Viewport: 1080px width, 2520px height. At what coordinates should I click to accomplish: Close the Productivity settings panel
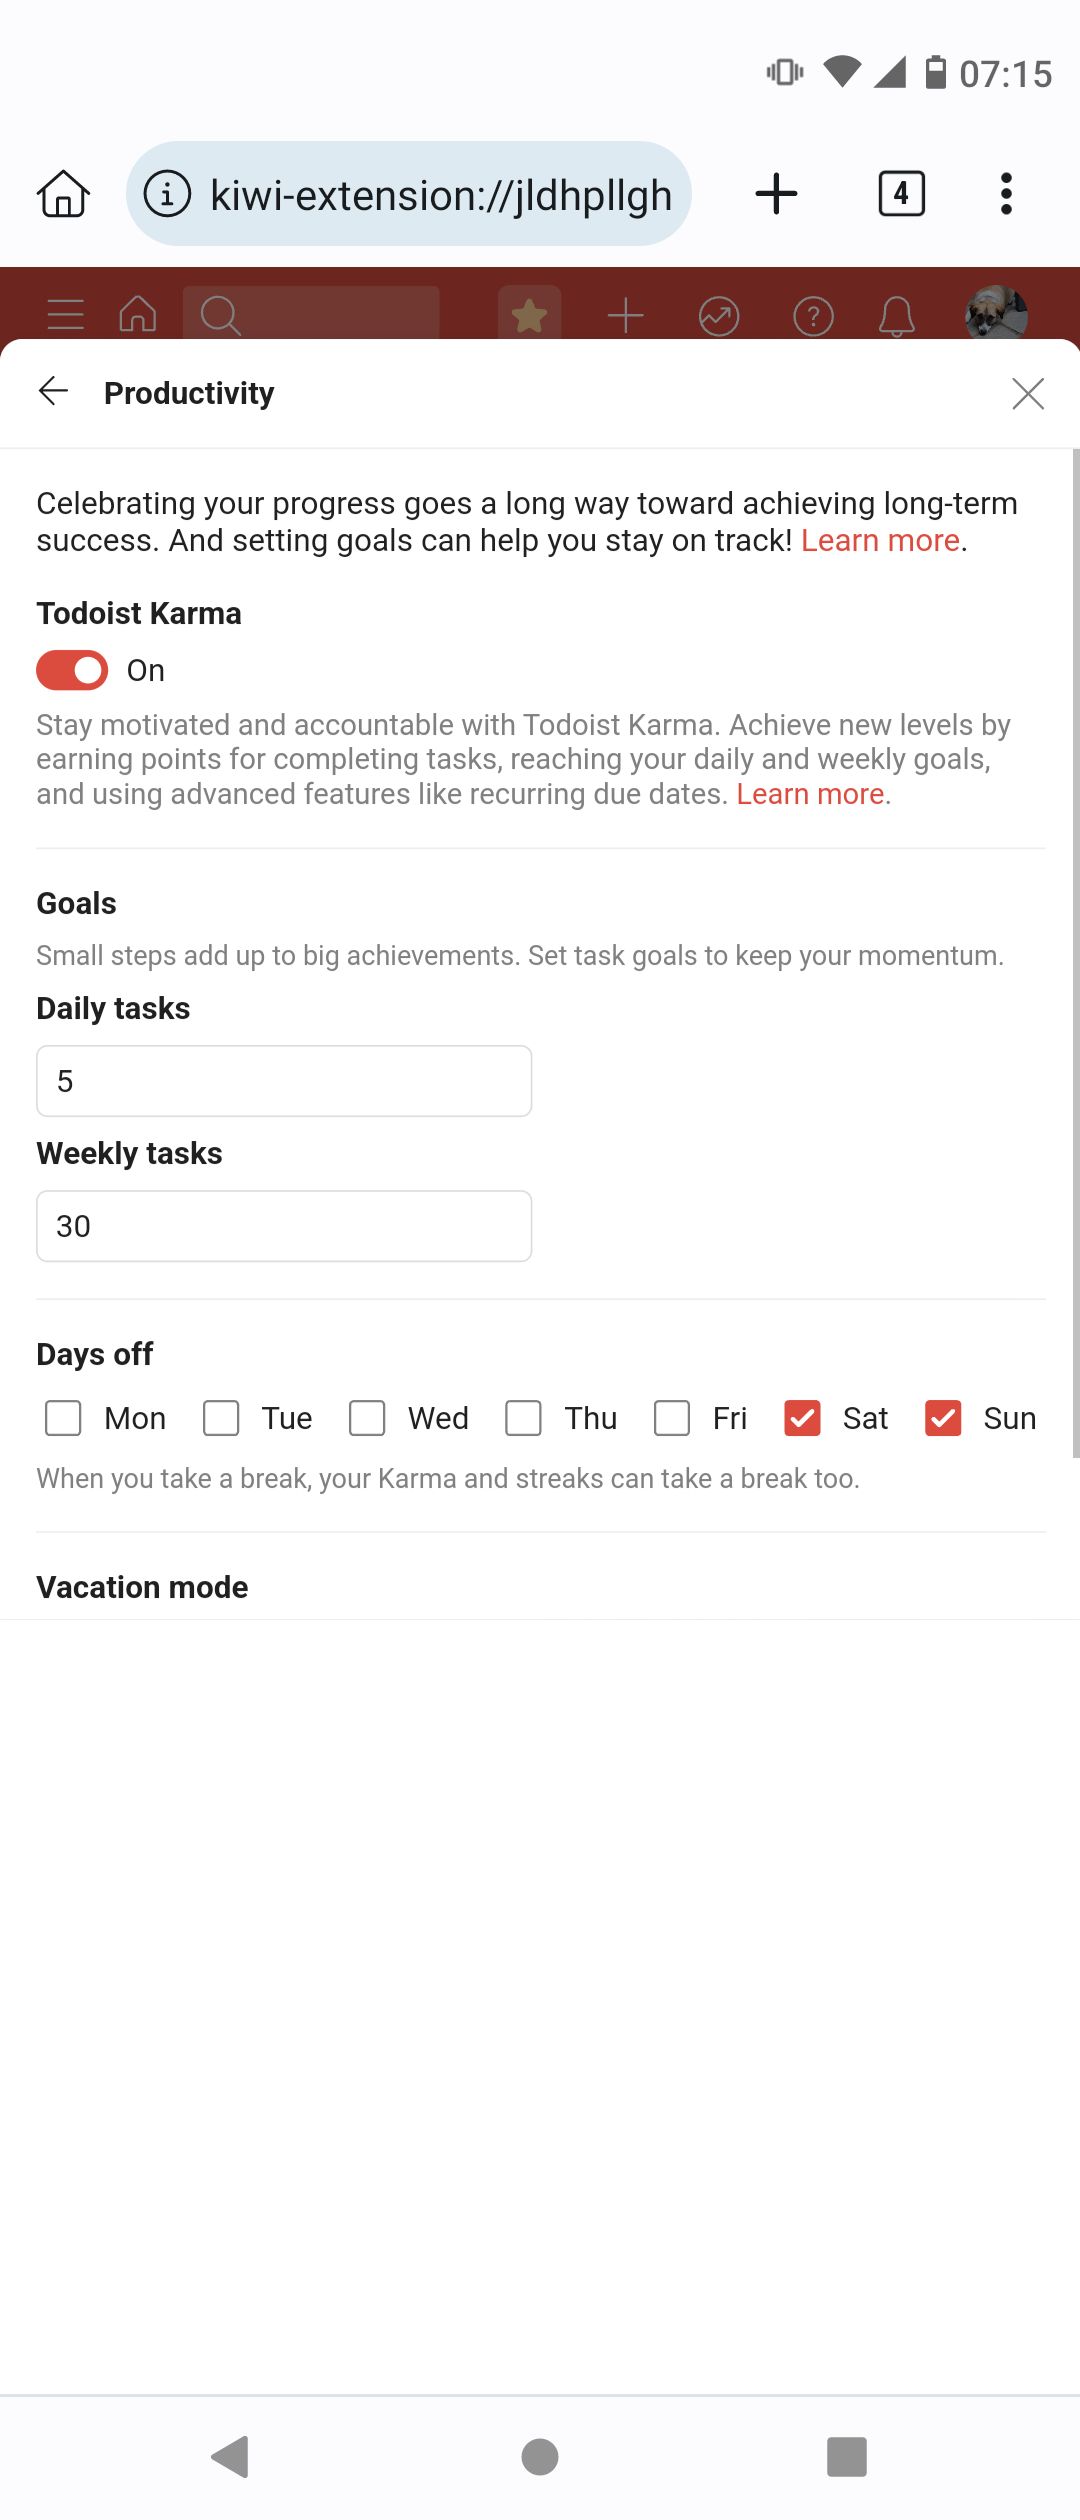pos(1028,393)
